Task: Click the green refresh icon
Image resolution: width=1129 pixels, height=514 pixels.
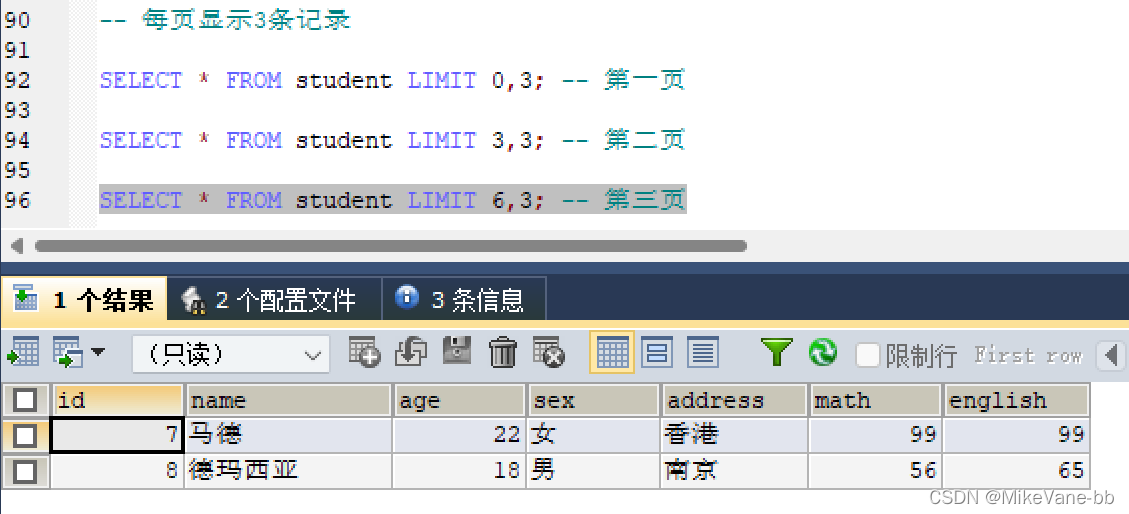Action: pyautogui.click(x=822, y=353)
